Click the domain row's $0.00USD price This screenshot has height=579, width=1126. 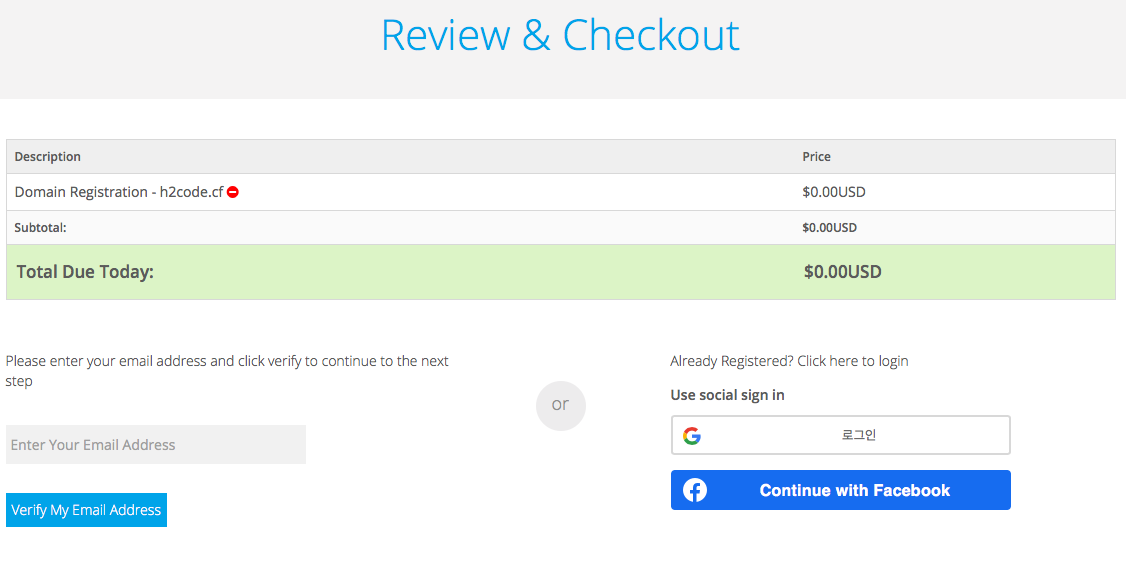[834, 192]
